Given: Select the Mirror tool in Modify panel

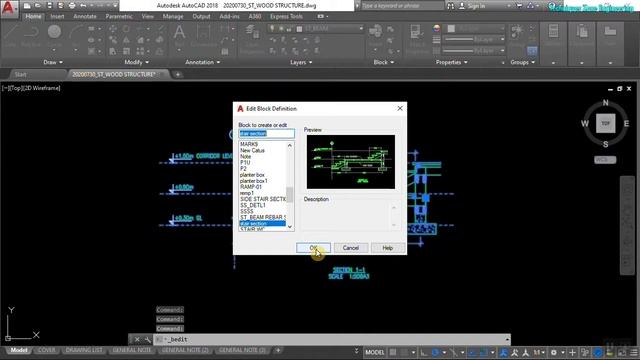Looking at the screenshot, I should pyautogui.click(x=127, y=40).
